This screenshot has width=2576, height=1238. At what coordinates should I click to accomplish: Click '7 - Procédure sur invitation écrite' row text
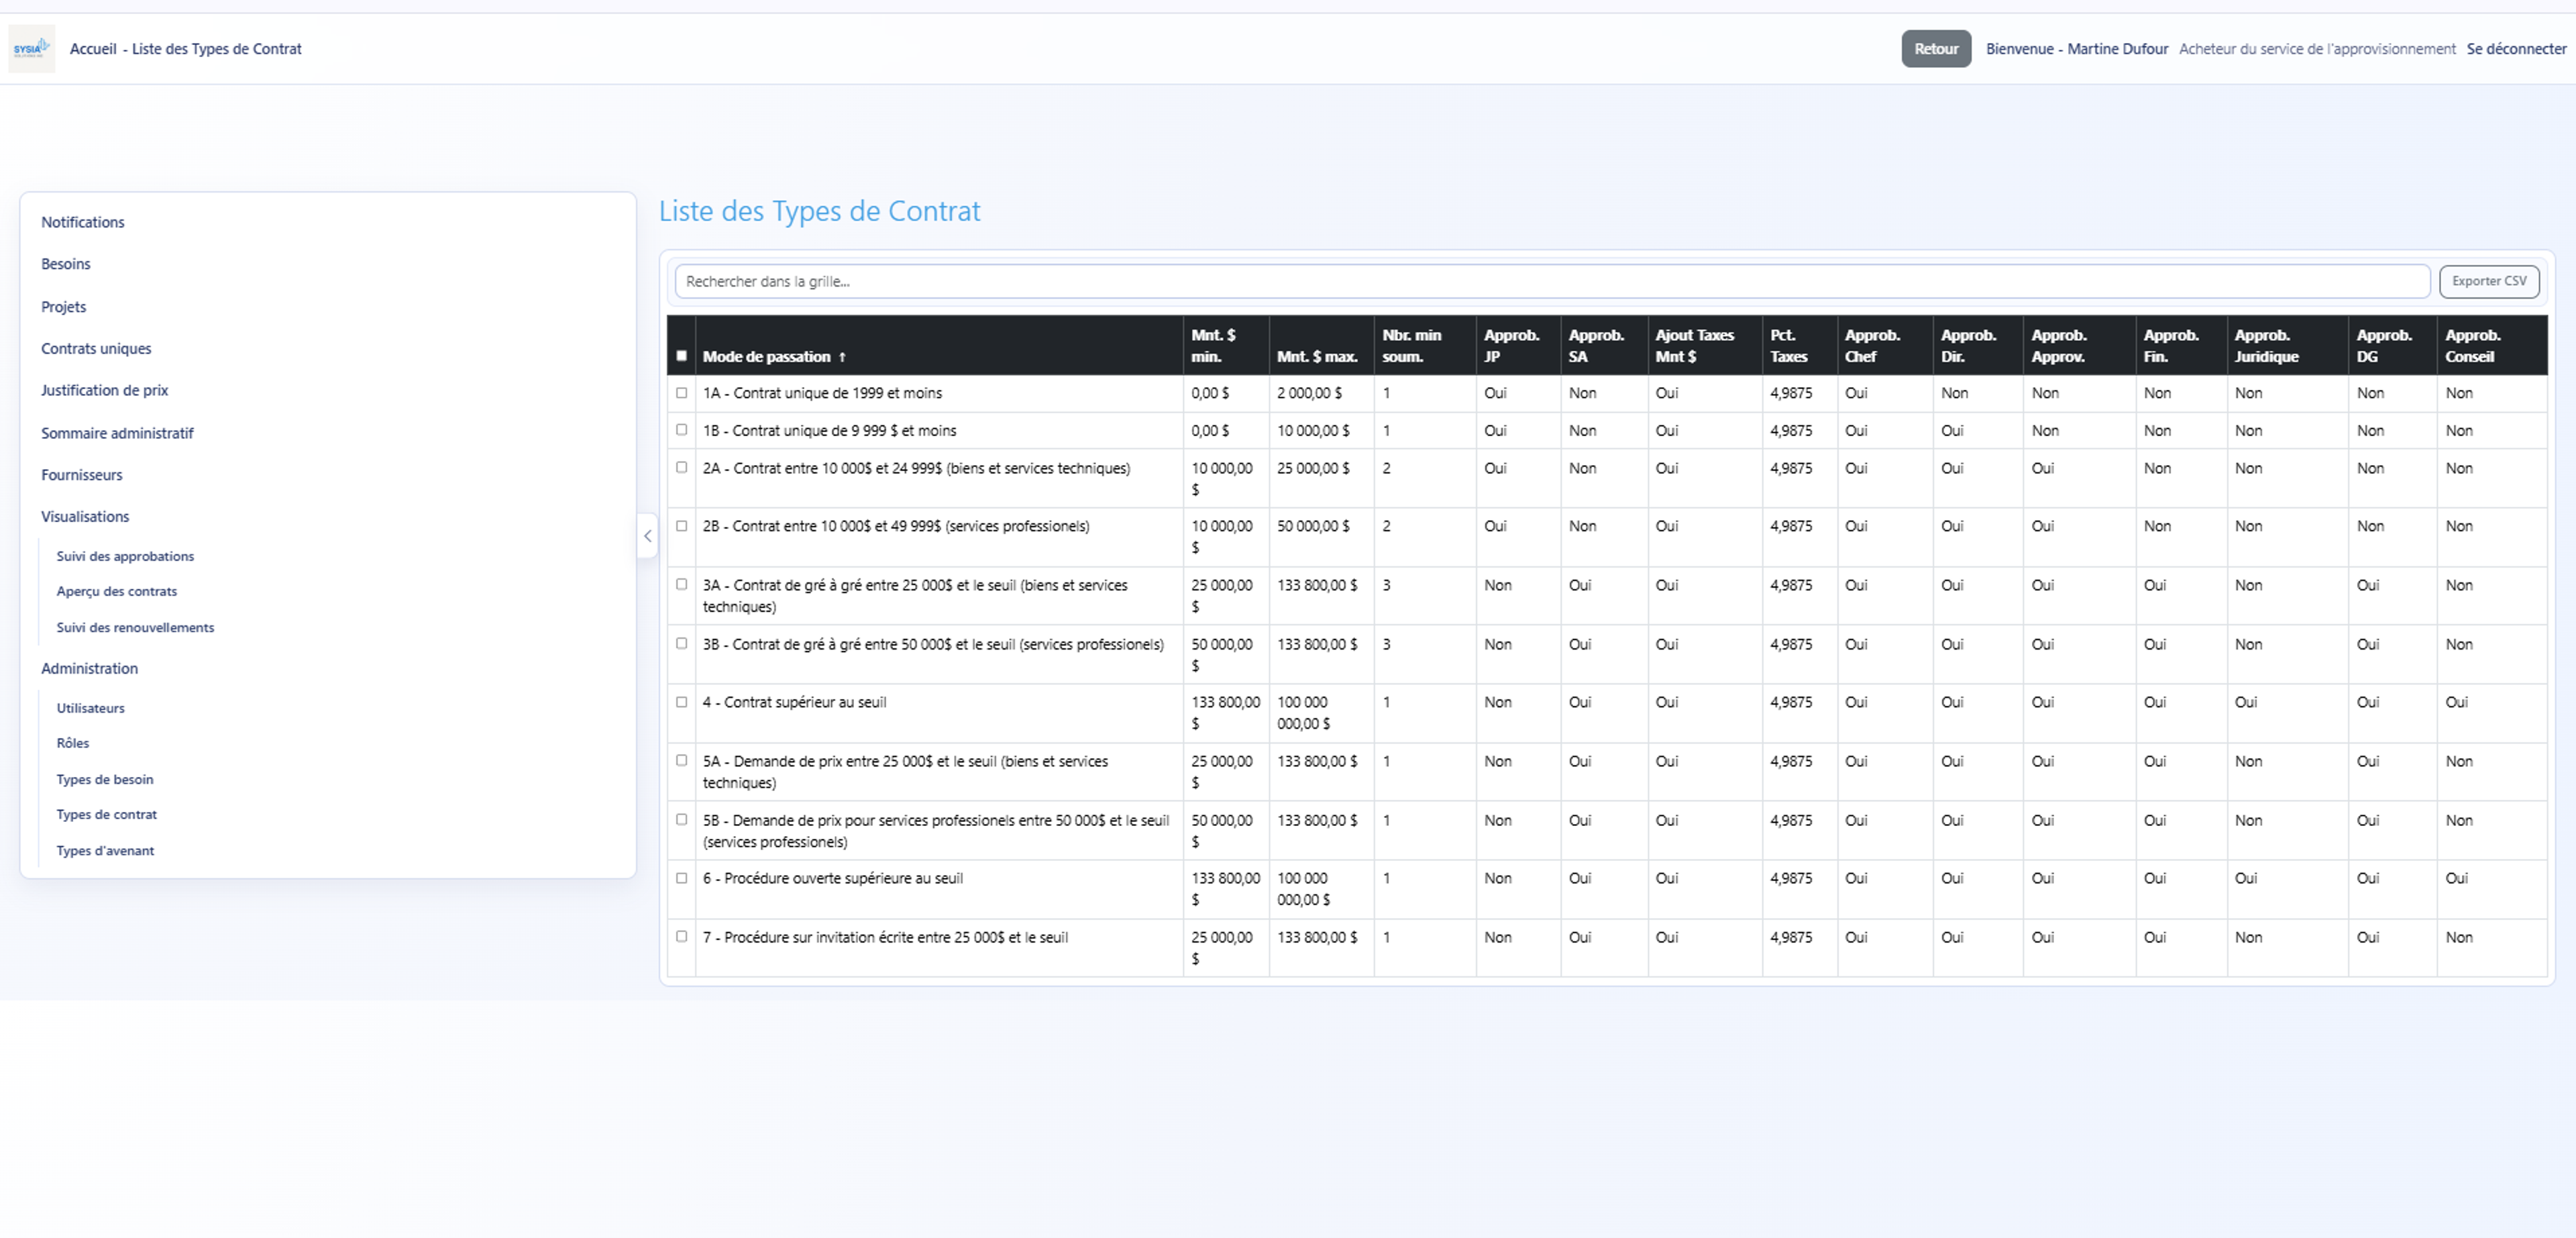coord(885,937)
